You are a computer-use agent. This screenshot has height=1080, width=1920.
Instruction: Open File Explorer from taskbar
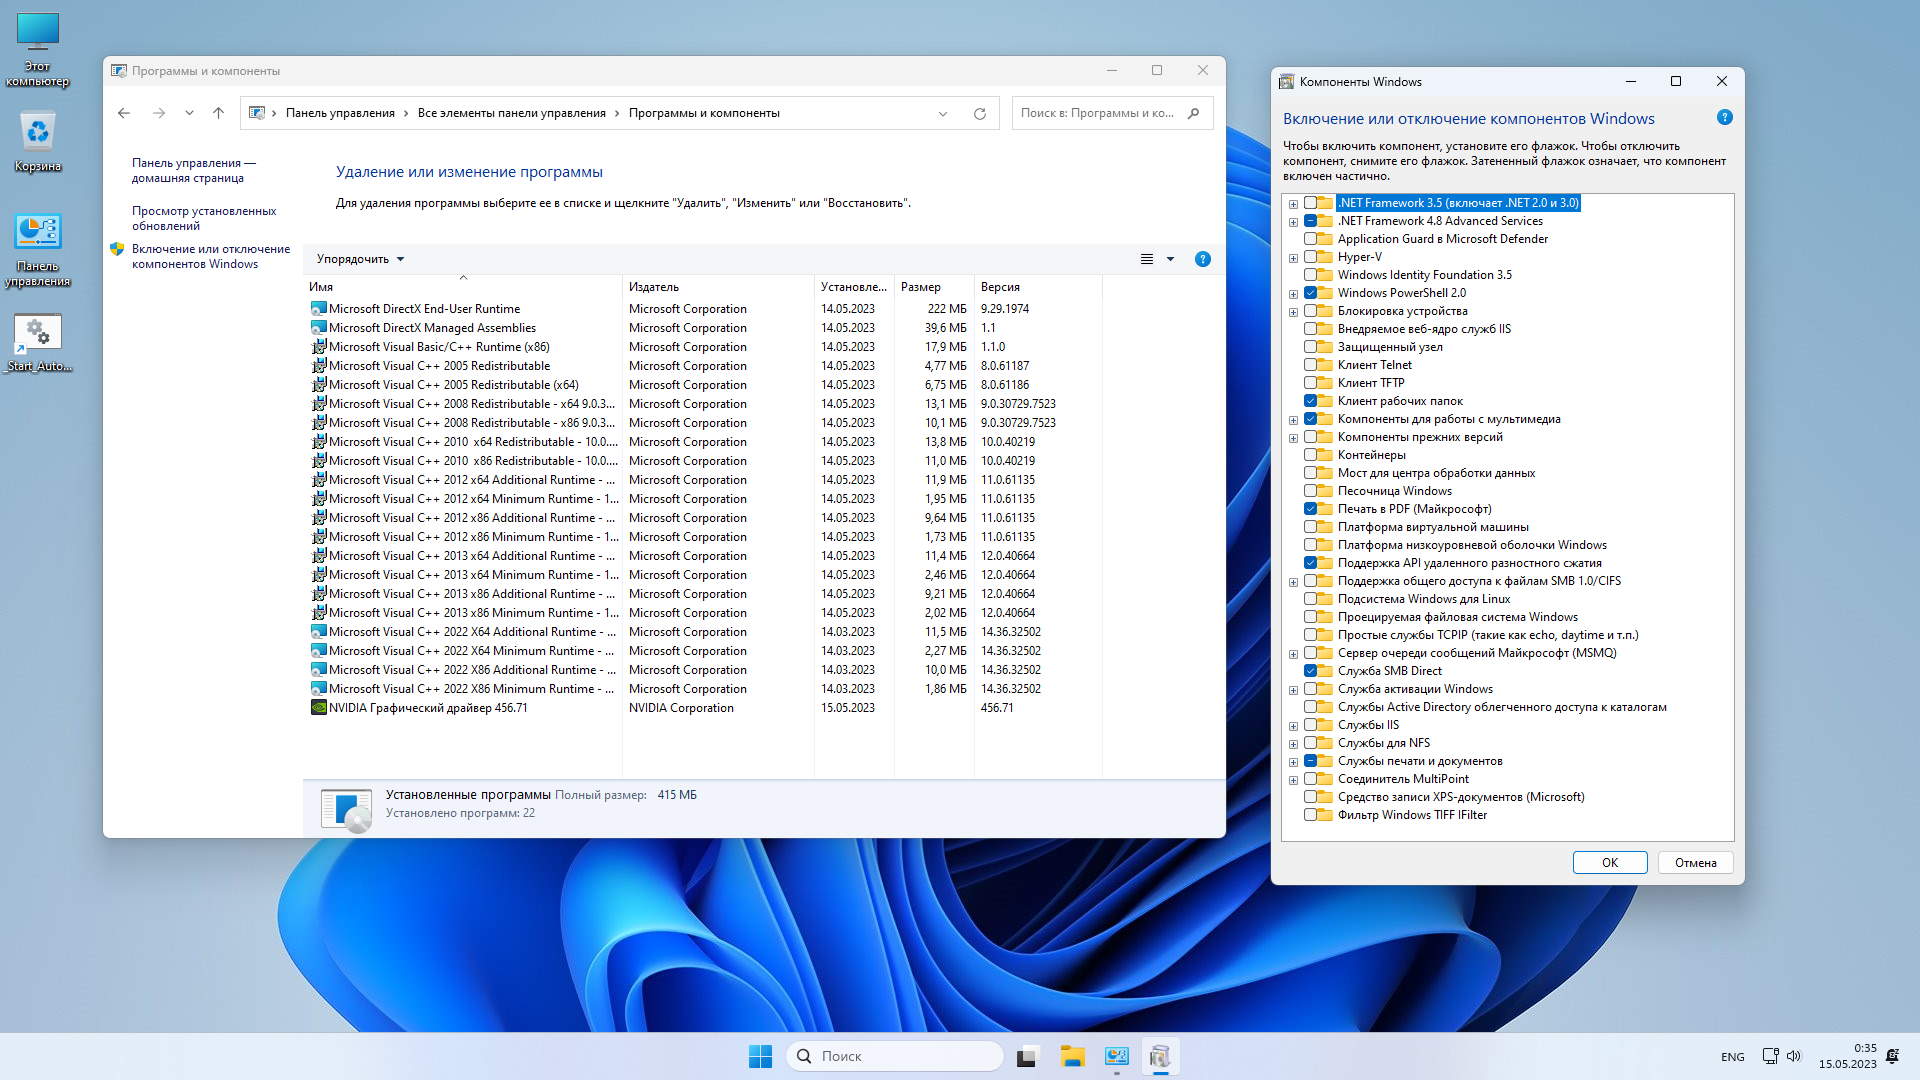[x=1072, y=1056]
